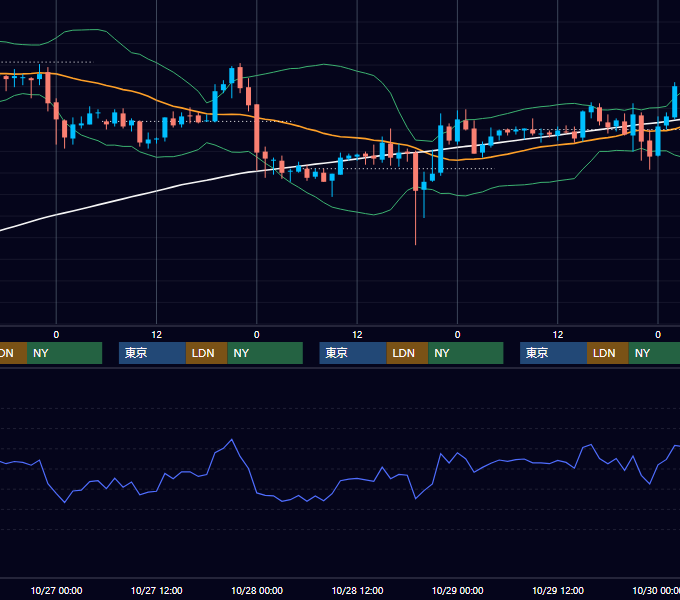Select the 東京 session block on 10/27
The width and height of the screenshot is (680, 600).
click(152, 353)
